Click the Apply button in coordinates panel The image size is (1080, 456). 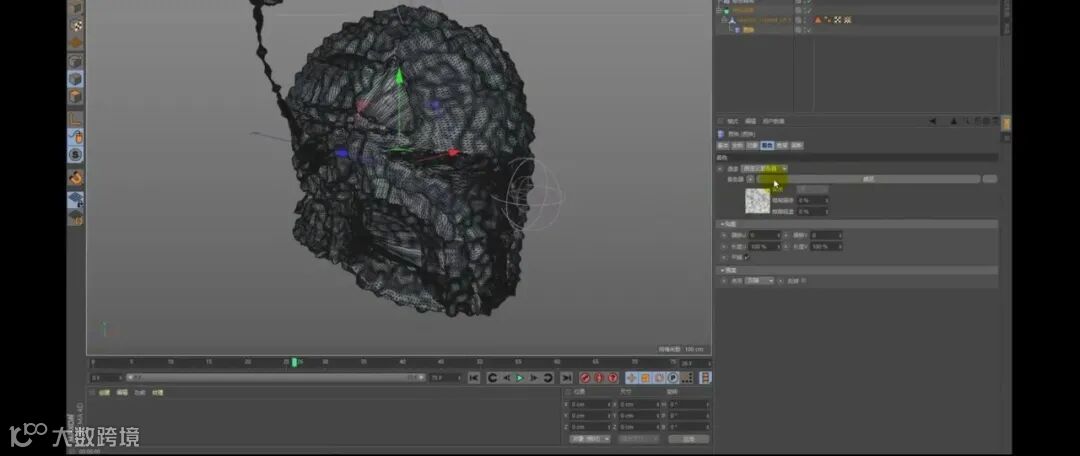click(x=688, y=439)
